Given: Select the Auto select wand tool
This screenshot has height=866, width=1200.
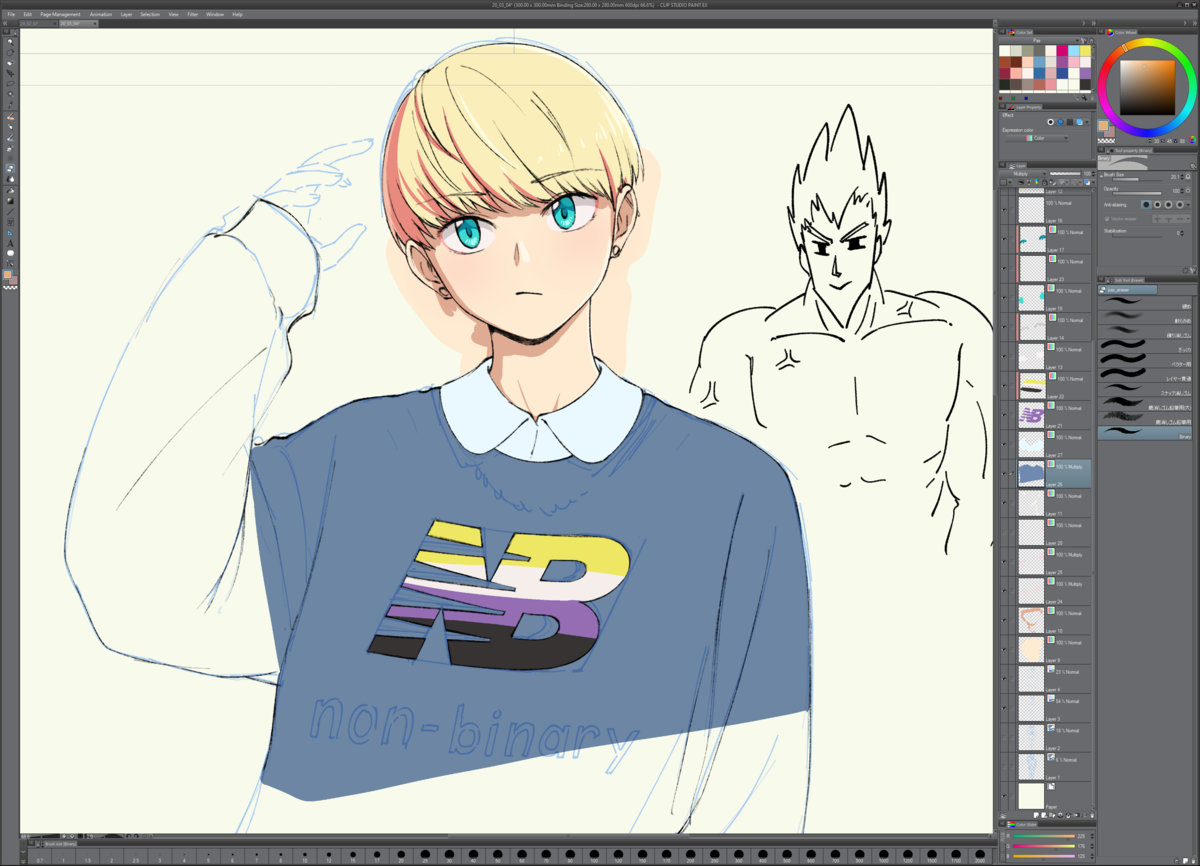Looking at the screenshot, I should click(10, 95).
